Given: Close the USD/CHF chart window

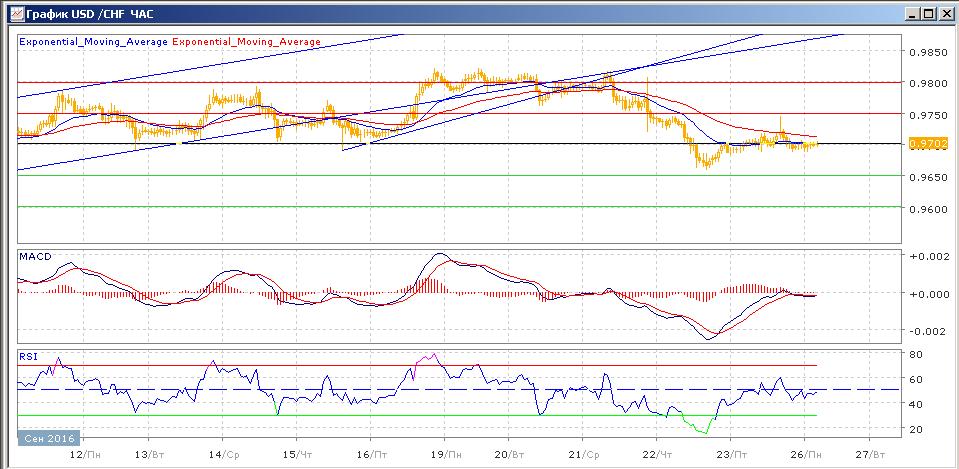Looking at the screenshot, I should 944,14.
